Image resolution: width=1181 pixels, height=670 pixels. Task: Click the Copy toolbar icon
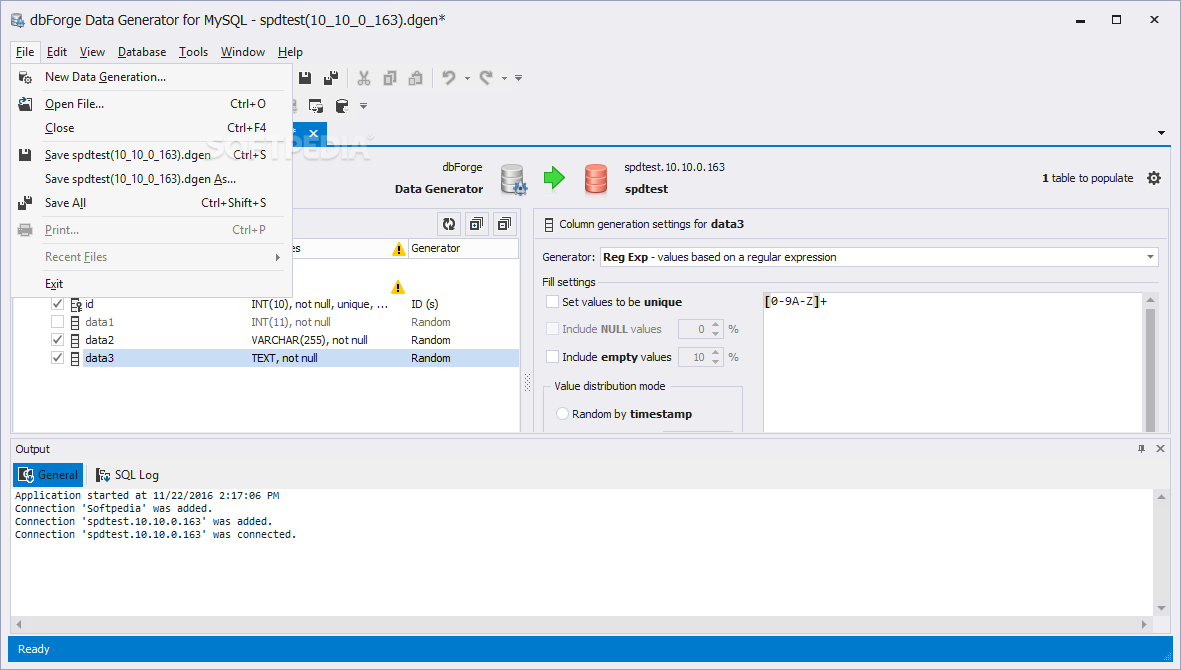pyautogui.click(x=389, y=78)
